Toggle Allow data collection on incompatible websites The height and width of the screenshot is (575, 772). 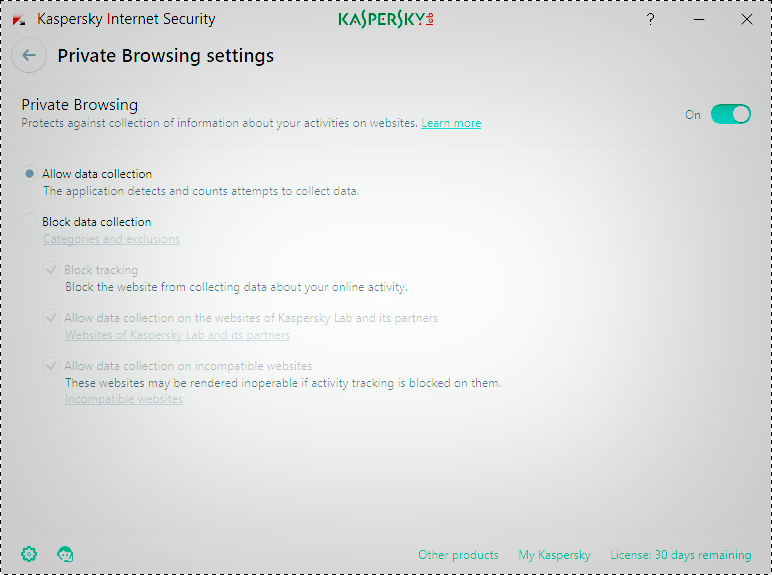(51, 366)
